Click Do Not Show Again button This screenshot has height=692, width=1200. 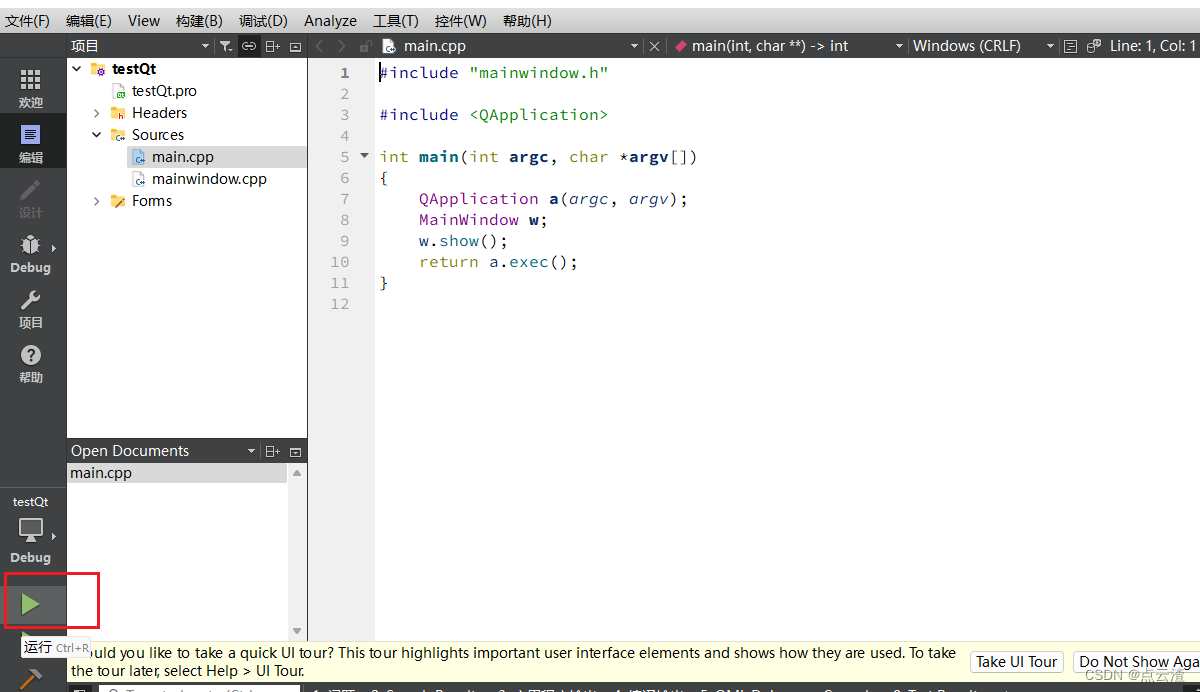(1137, 662)
